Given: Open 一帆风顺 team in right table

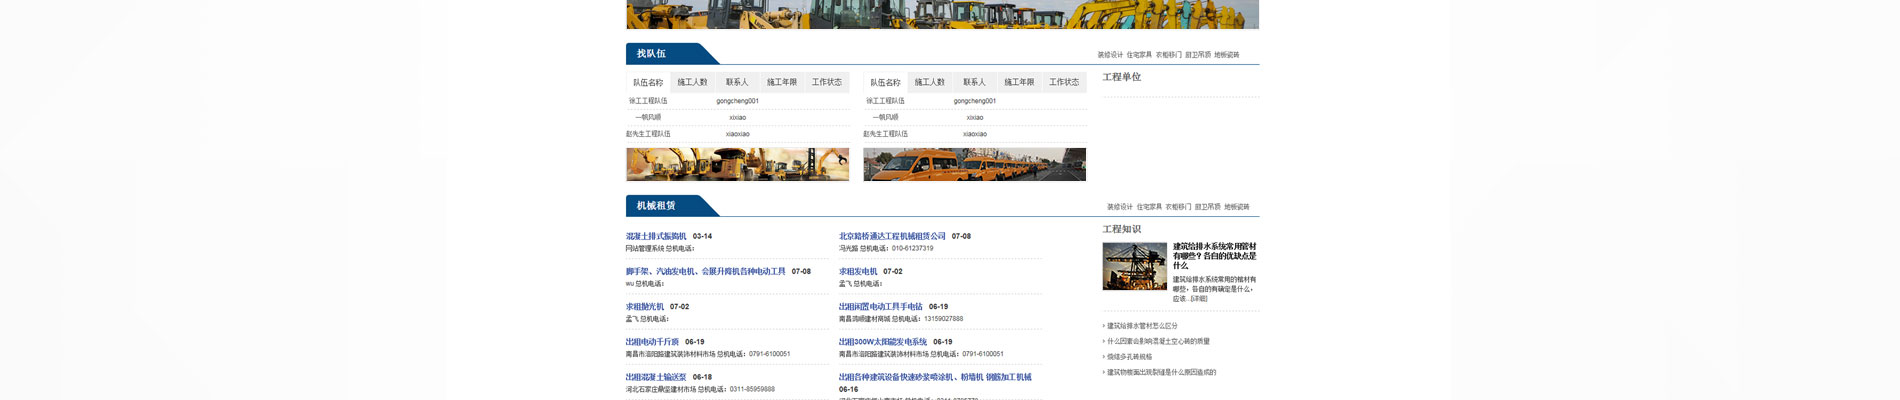Looking at the screenshot, I should point(885,118).
